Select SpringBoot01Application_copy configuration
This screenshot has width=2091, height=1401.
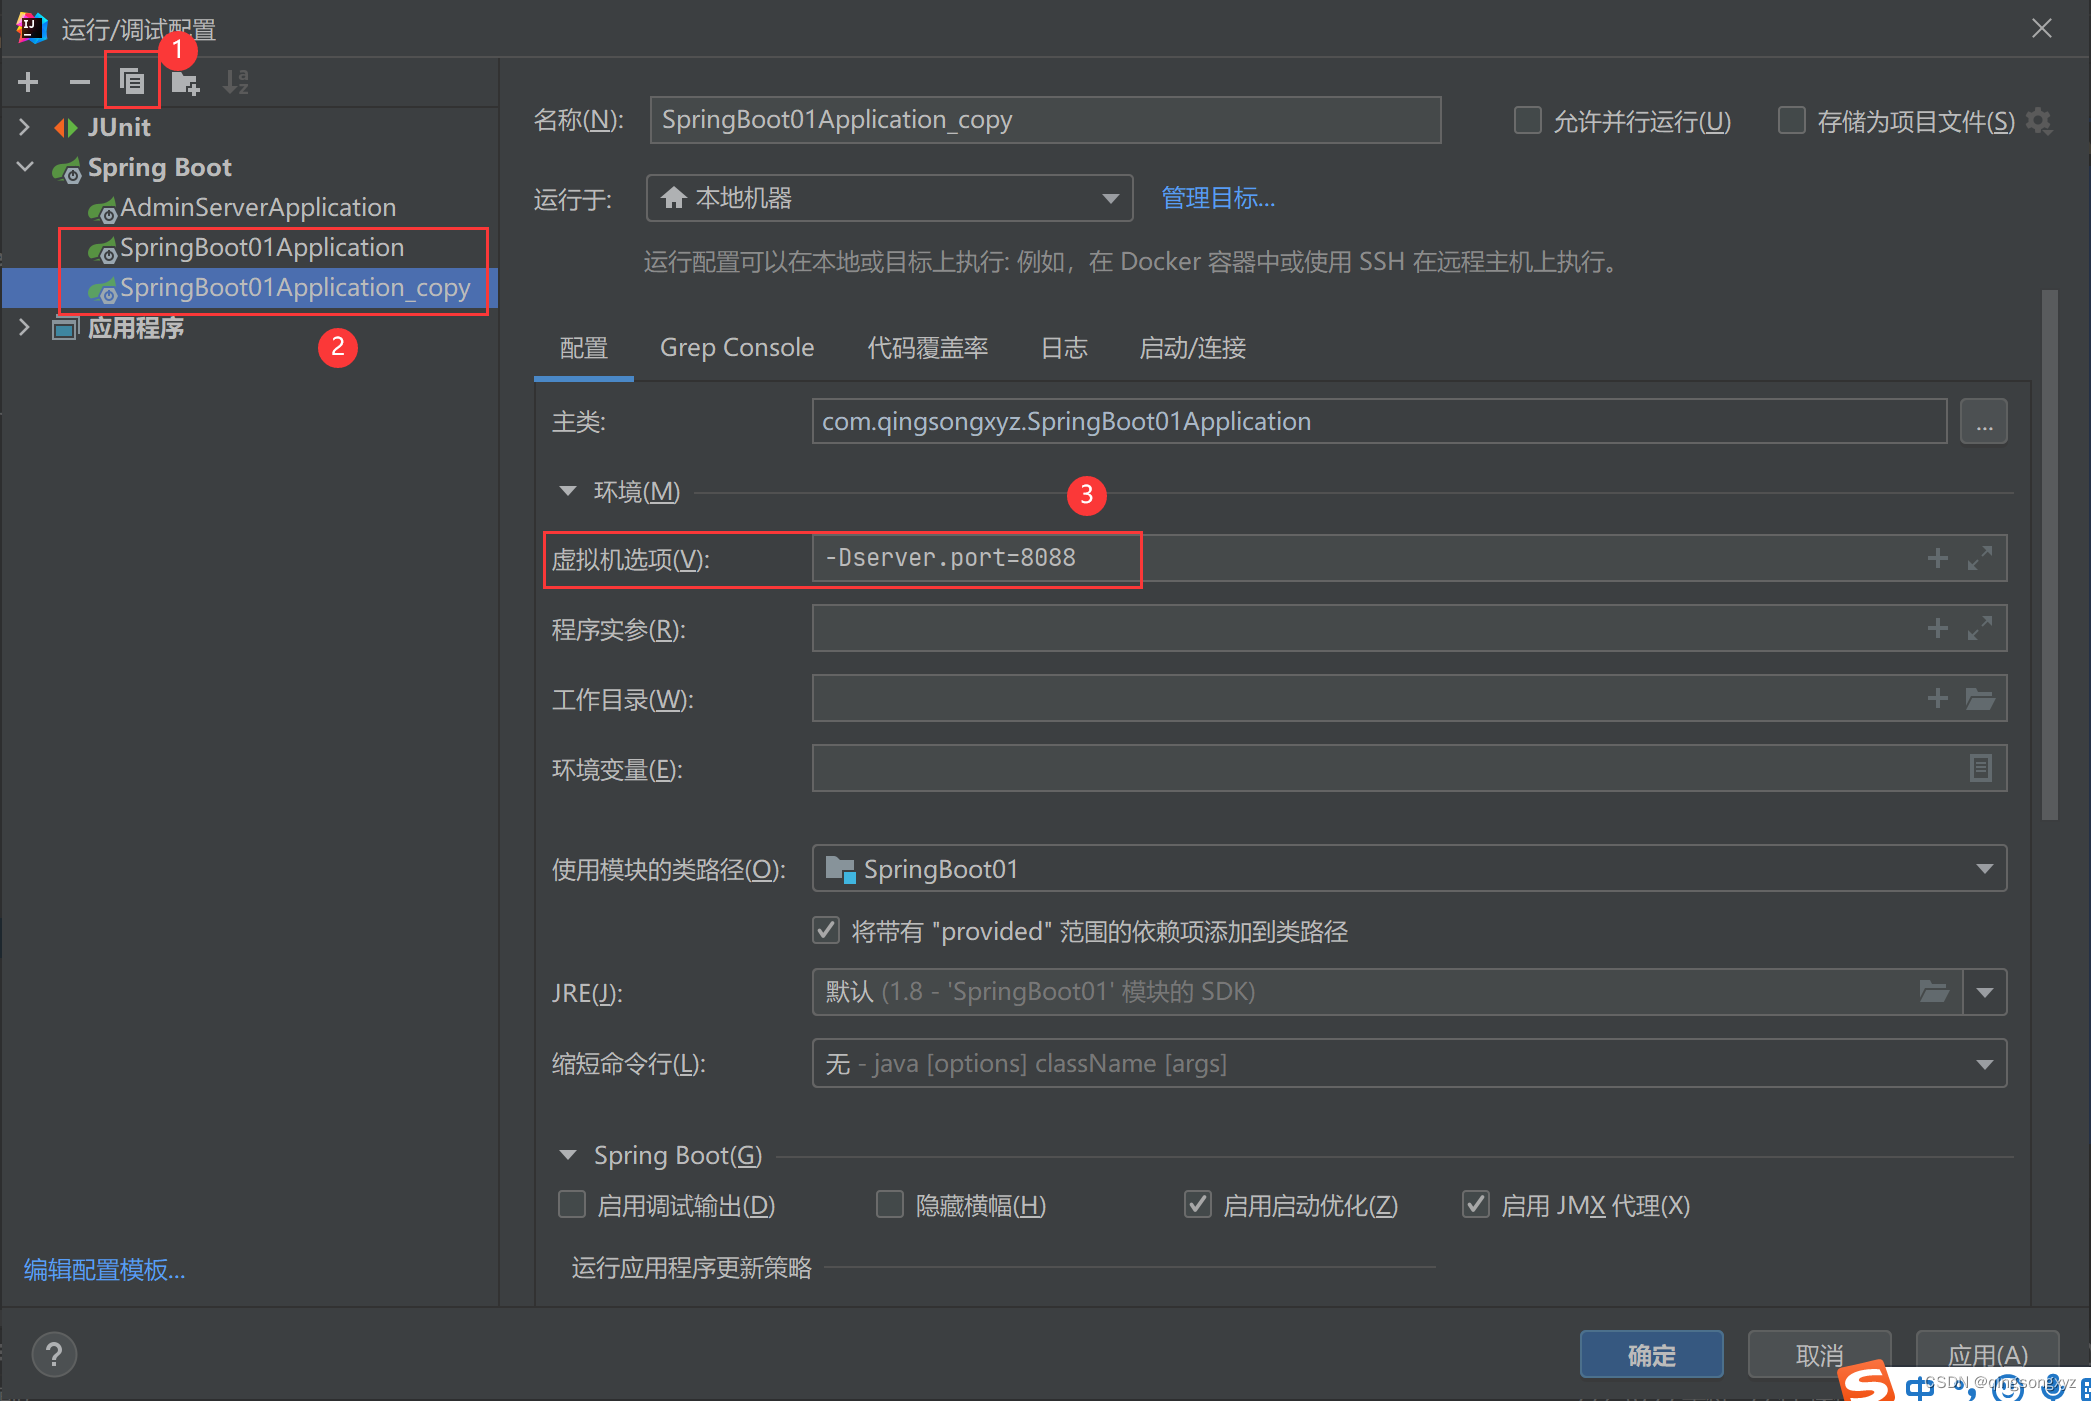(x=295, y=288)
